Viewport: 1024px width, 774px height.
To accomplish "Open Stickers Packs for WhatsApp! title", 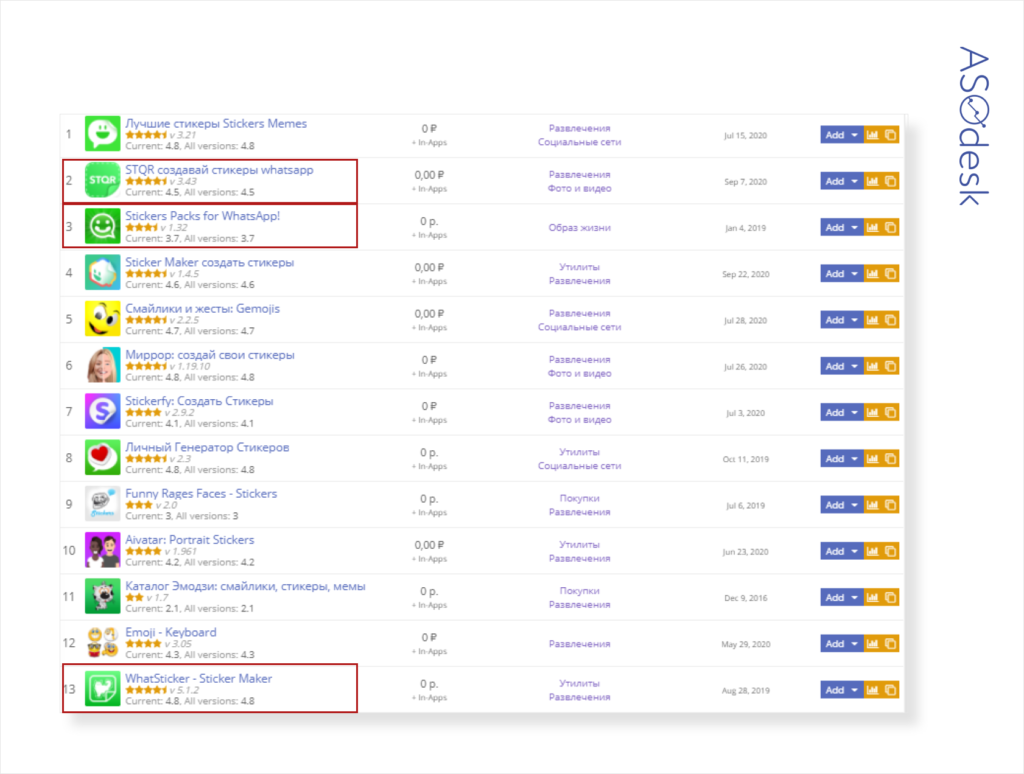I will (202, 216).
